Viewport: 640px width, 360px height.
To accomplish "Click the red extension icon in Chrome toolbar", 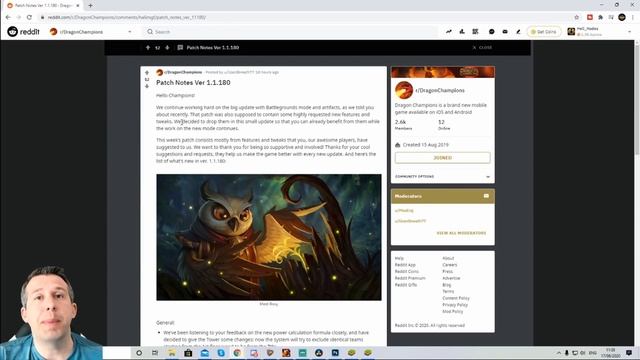I will [x=589, y=17].
